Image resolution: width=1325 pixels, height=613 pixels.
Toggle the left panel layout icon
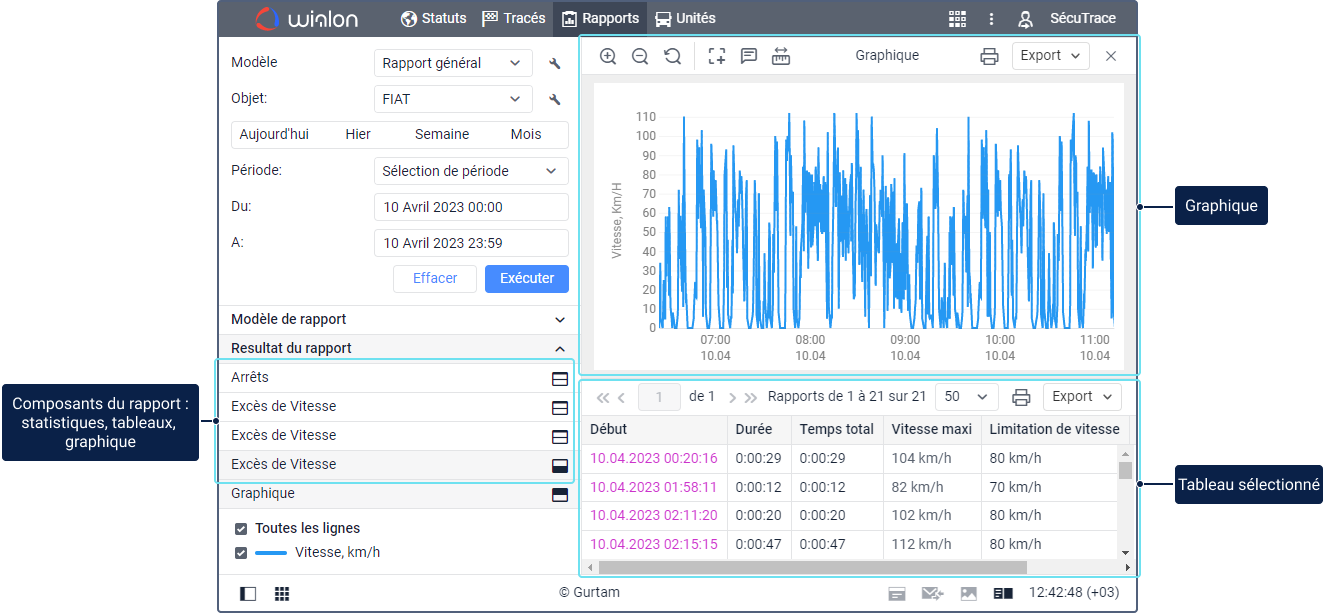click(x=248, y=593)
